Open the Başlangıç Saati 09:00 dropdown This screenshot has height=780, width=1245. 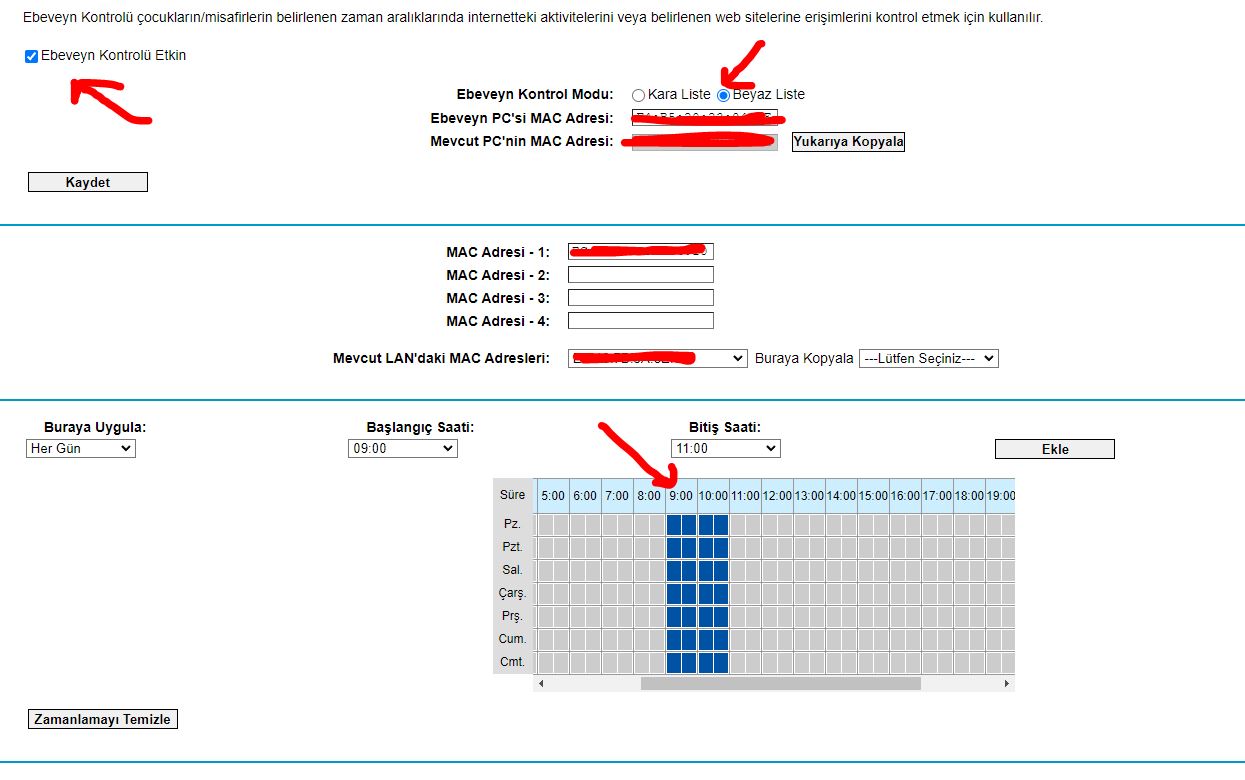point(403,449)
